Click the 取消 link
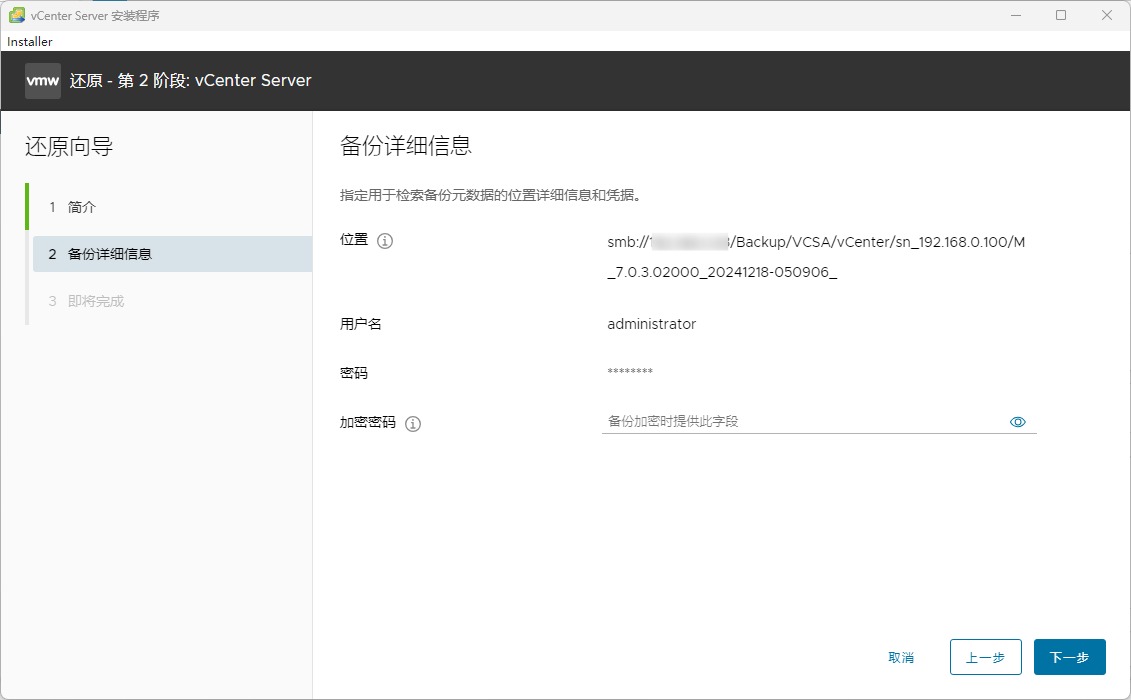The image size is (1131, 700). pos(901,658)
